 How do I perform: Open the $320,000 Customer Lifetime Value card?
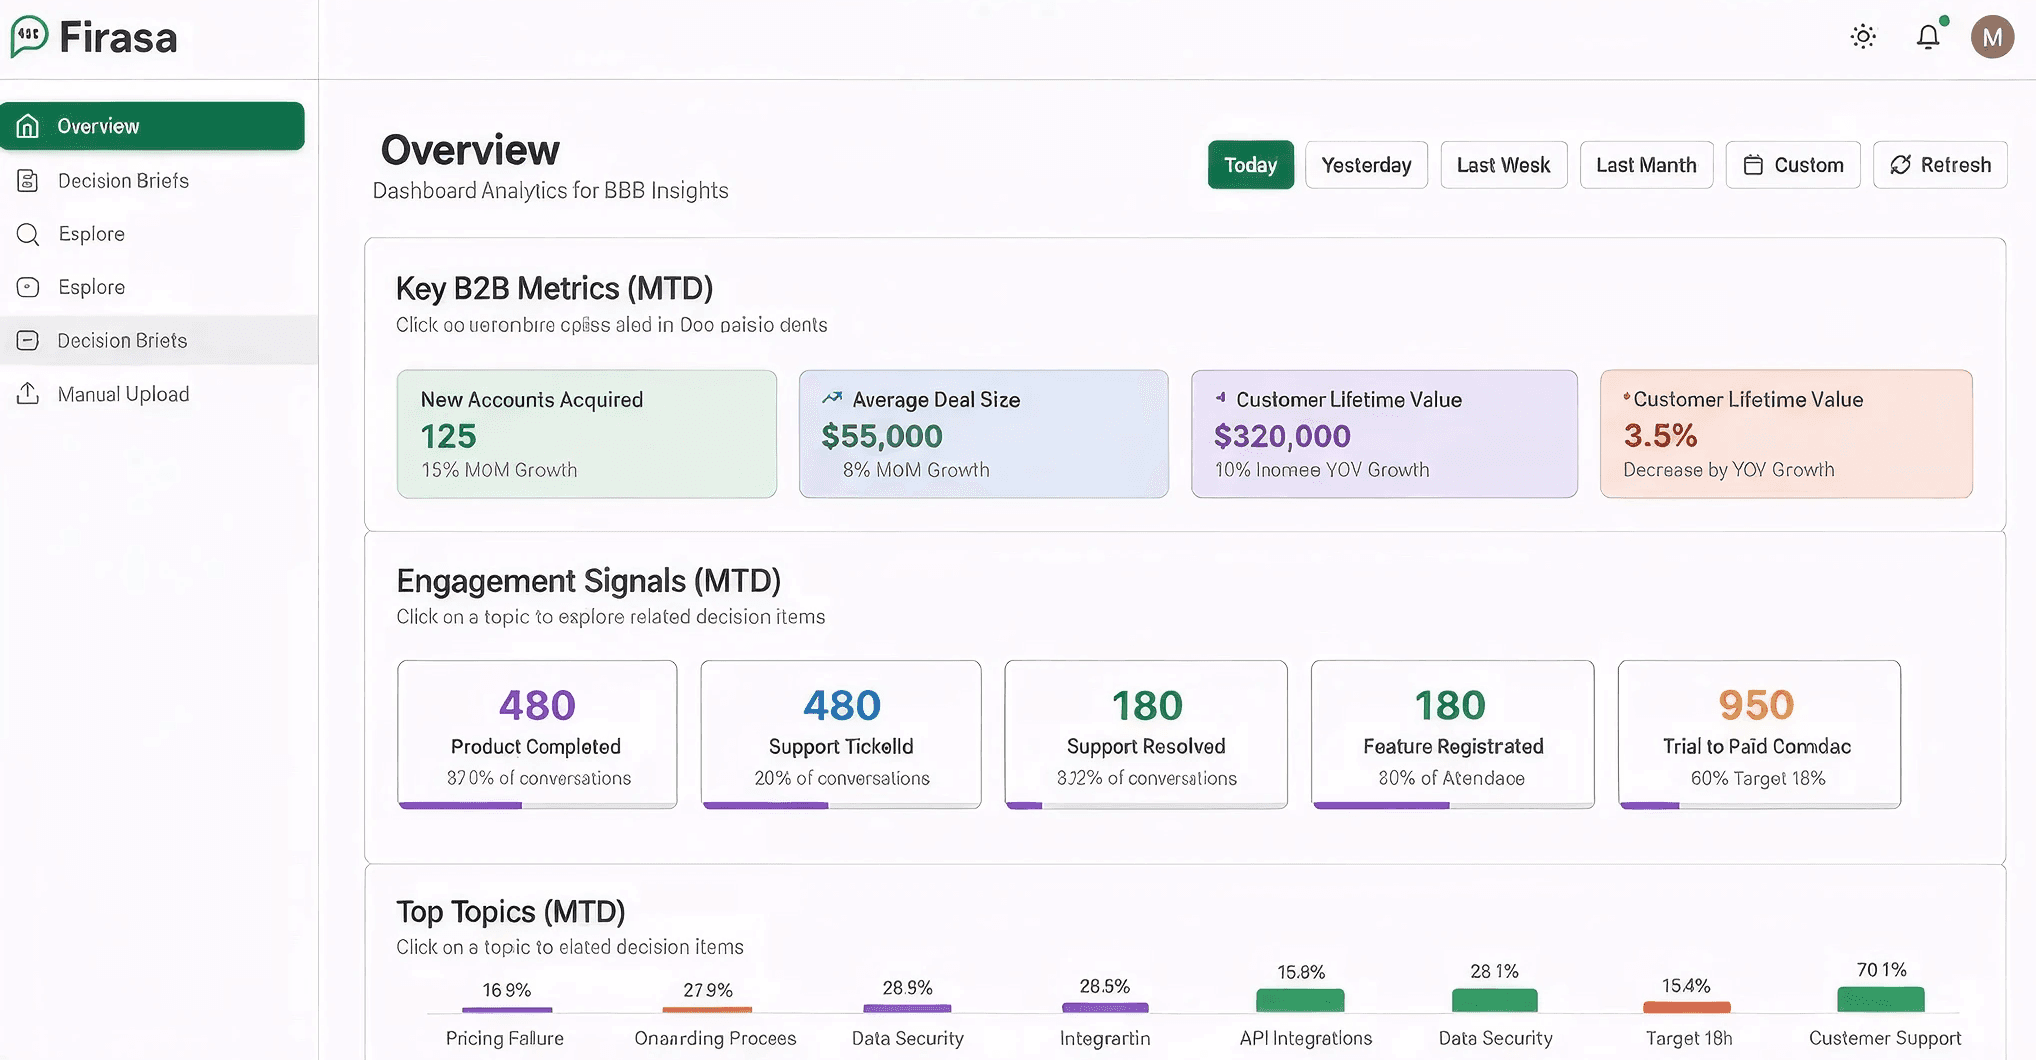(1384, 434)
